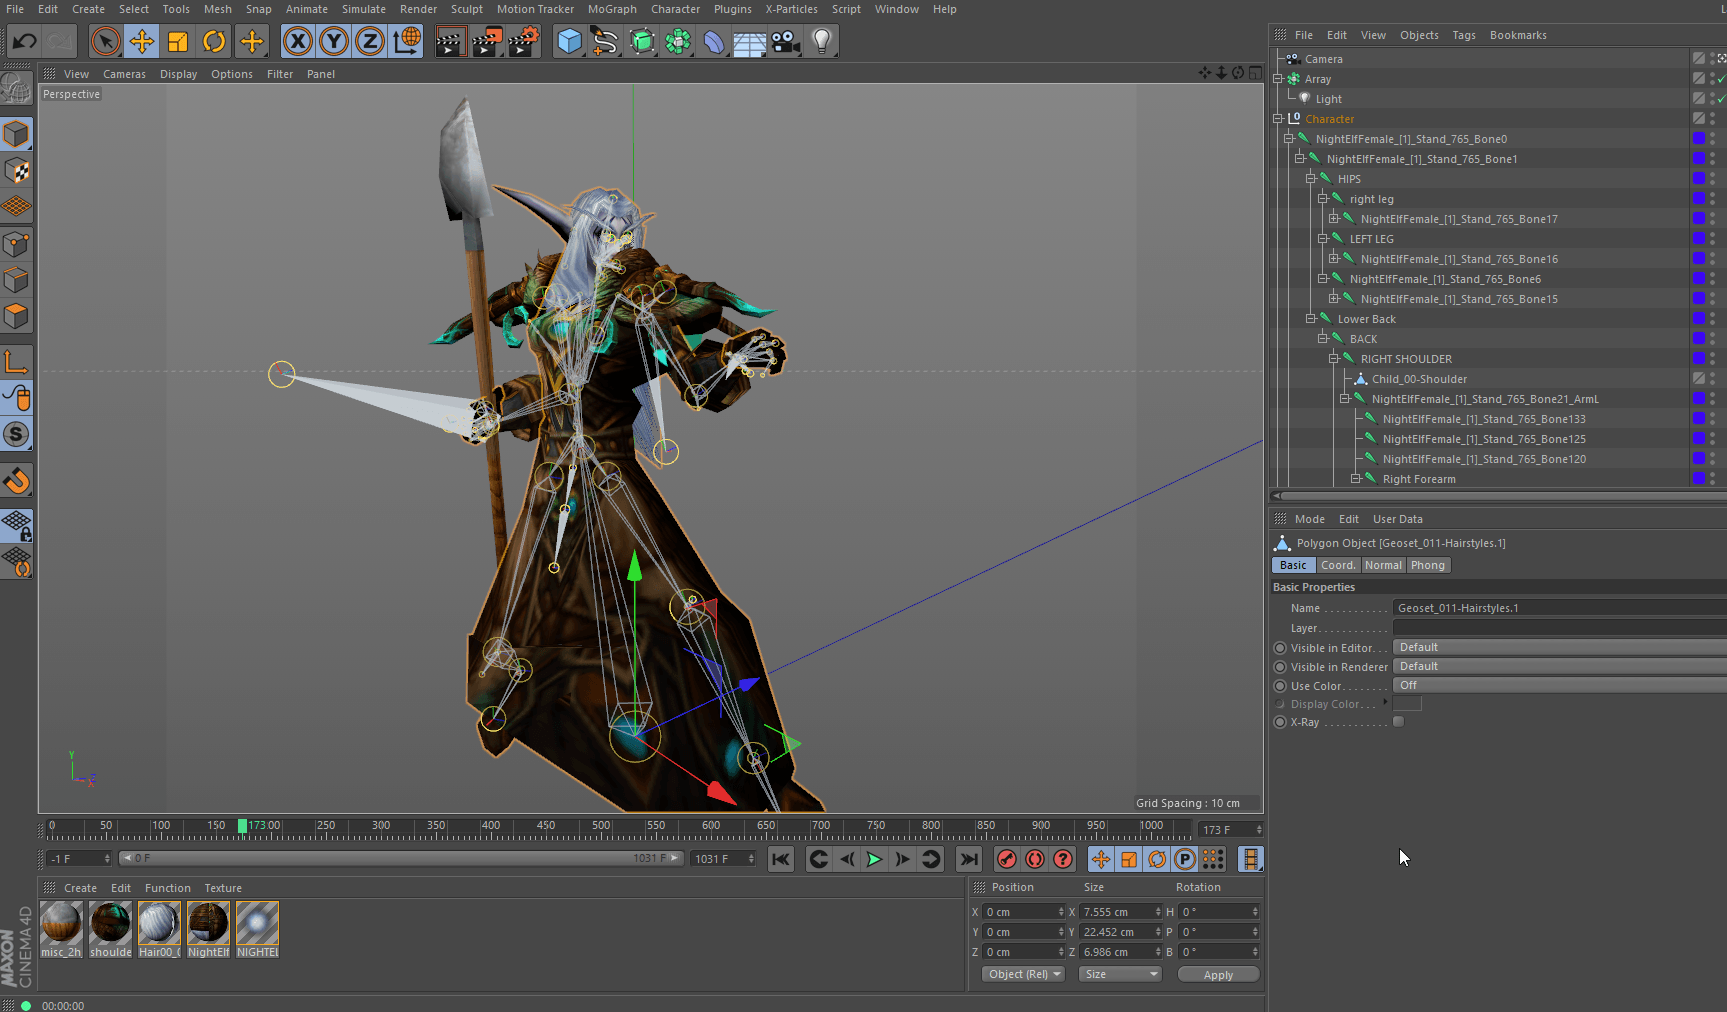
Task: Add a floor environment object
Action: click(x=750, y=41)
